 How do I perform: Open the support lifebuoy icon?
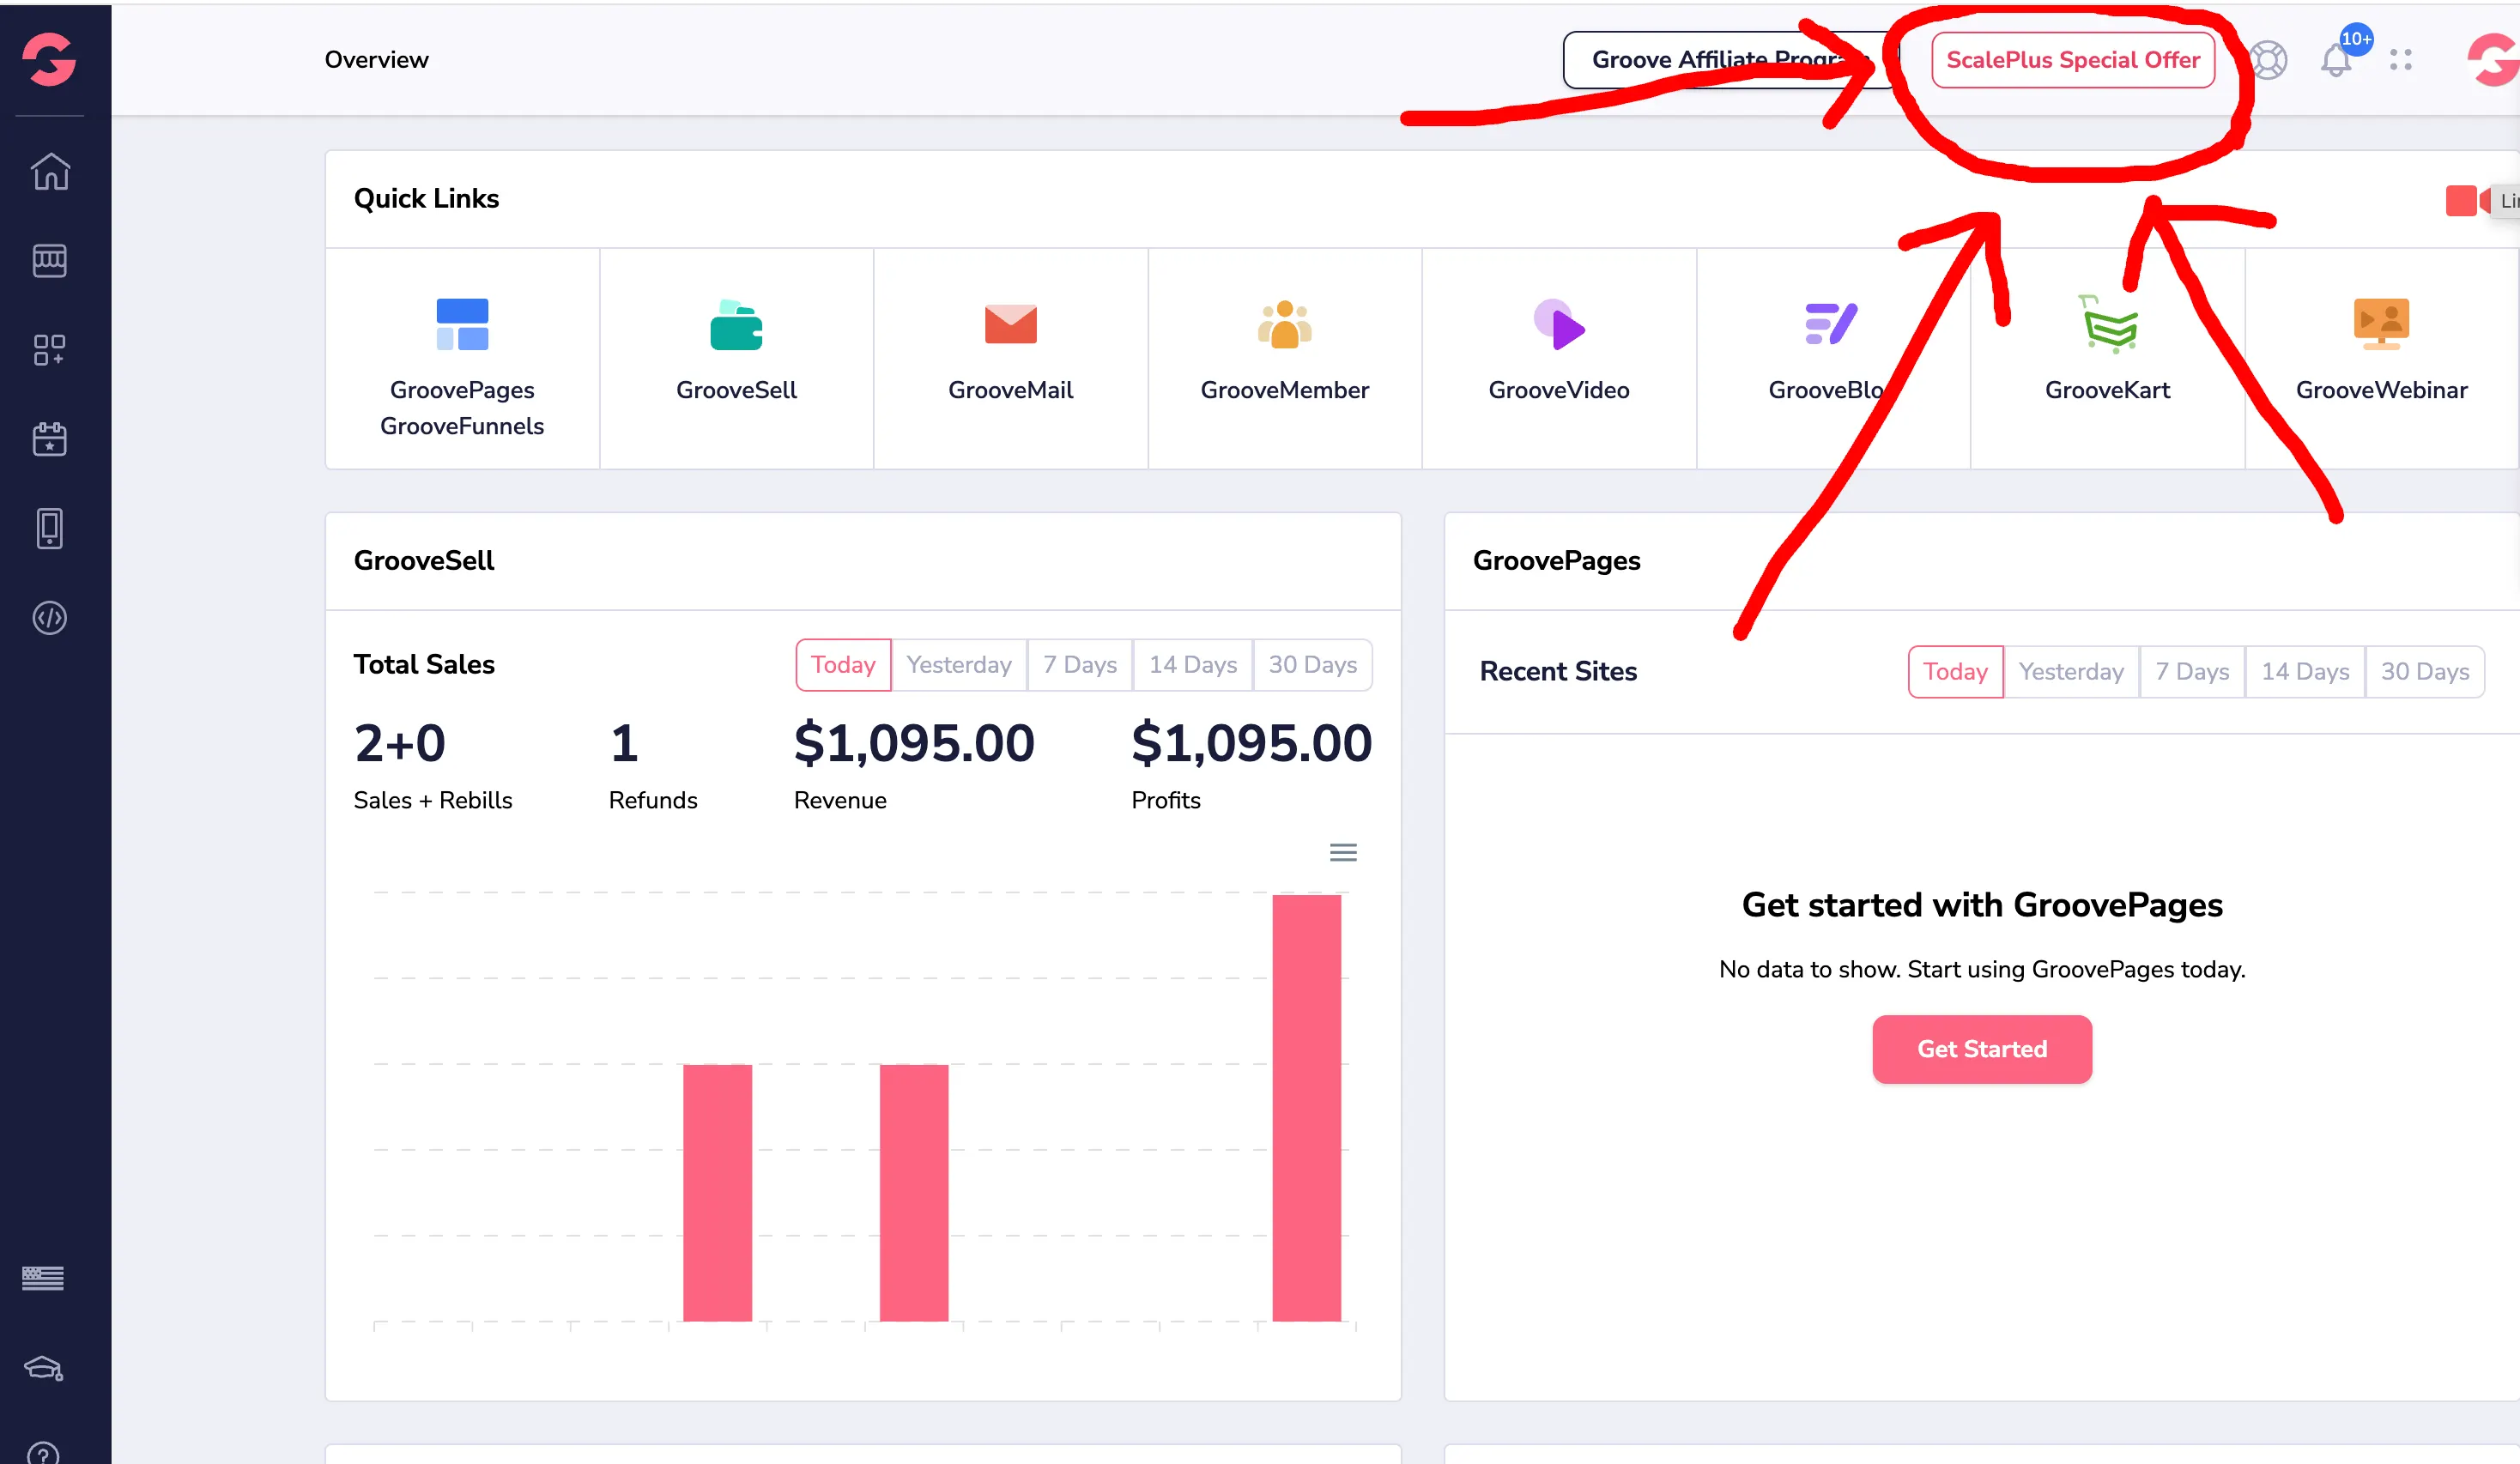[2268, 60]
